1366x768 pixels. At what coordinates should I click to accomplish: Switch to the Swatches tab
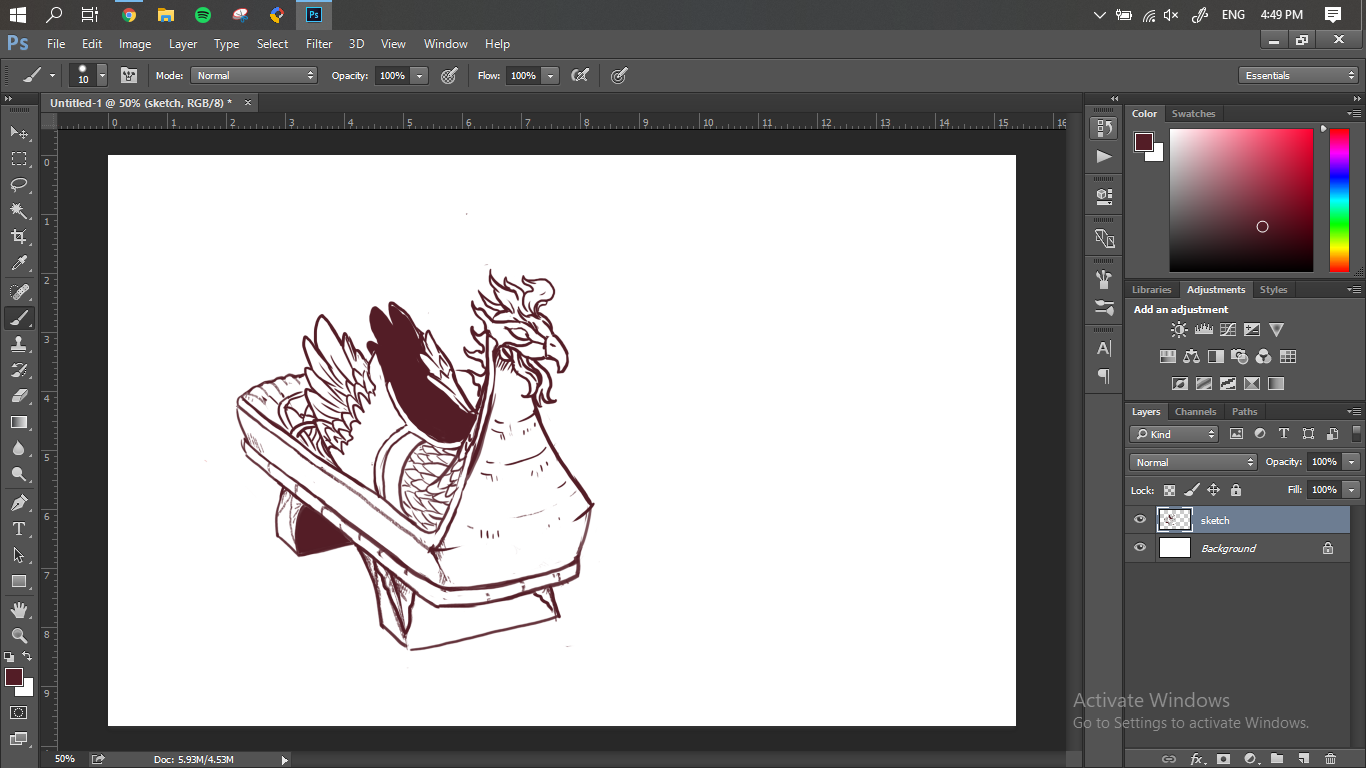coord(1193,114)
